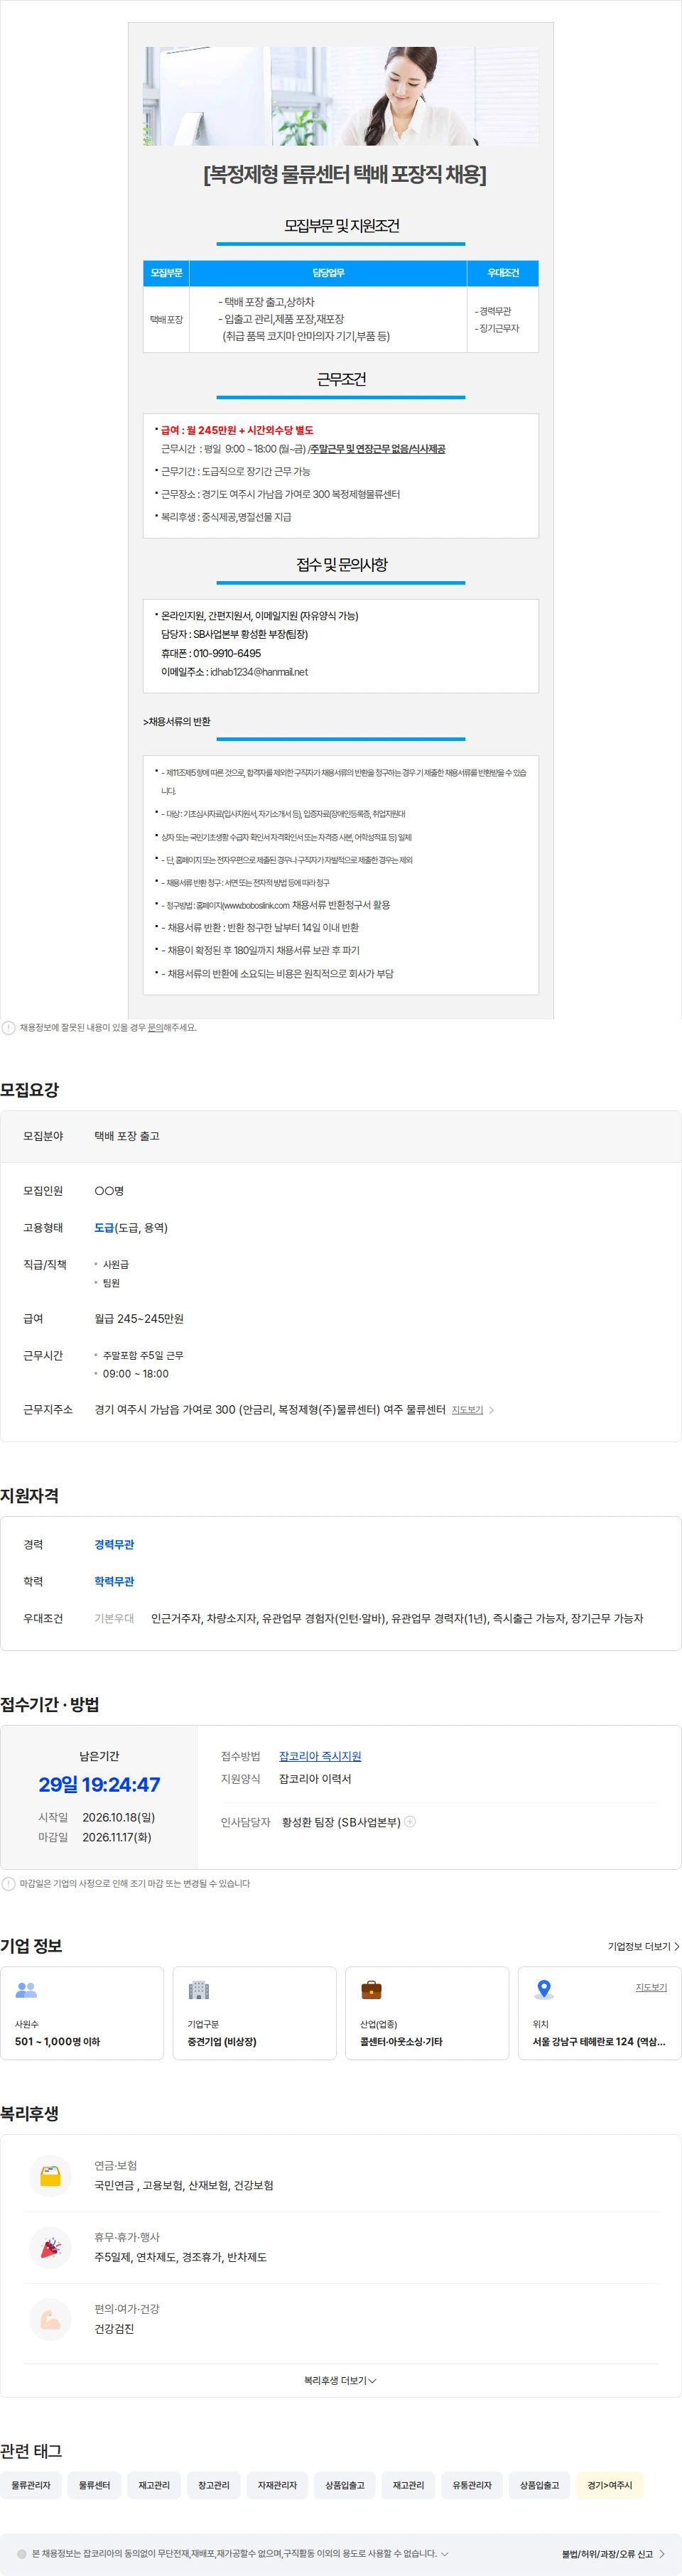Select the 유통관리자 tag
Image resolution: width=682 pixels, height=2576 pixels.
(472, 2485)
